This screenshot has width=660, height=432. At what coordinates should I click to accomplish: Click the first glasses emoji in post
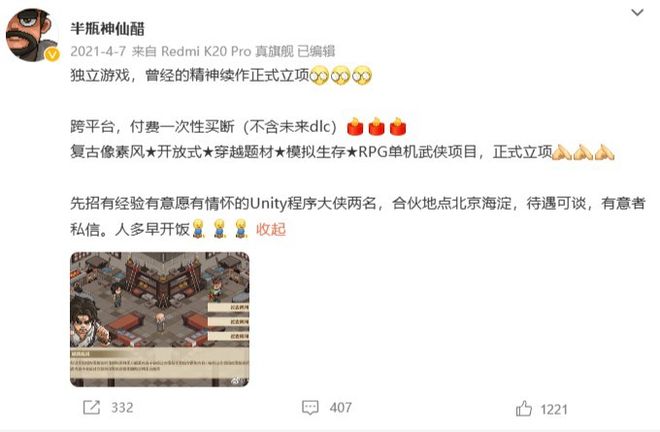click(x=319, y=76)
